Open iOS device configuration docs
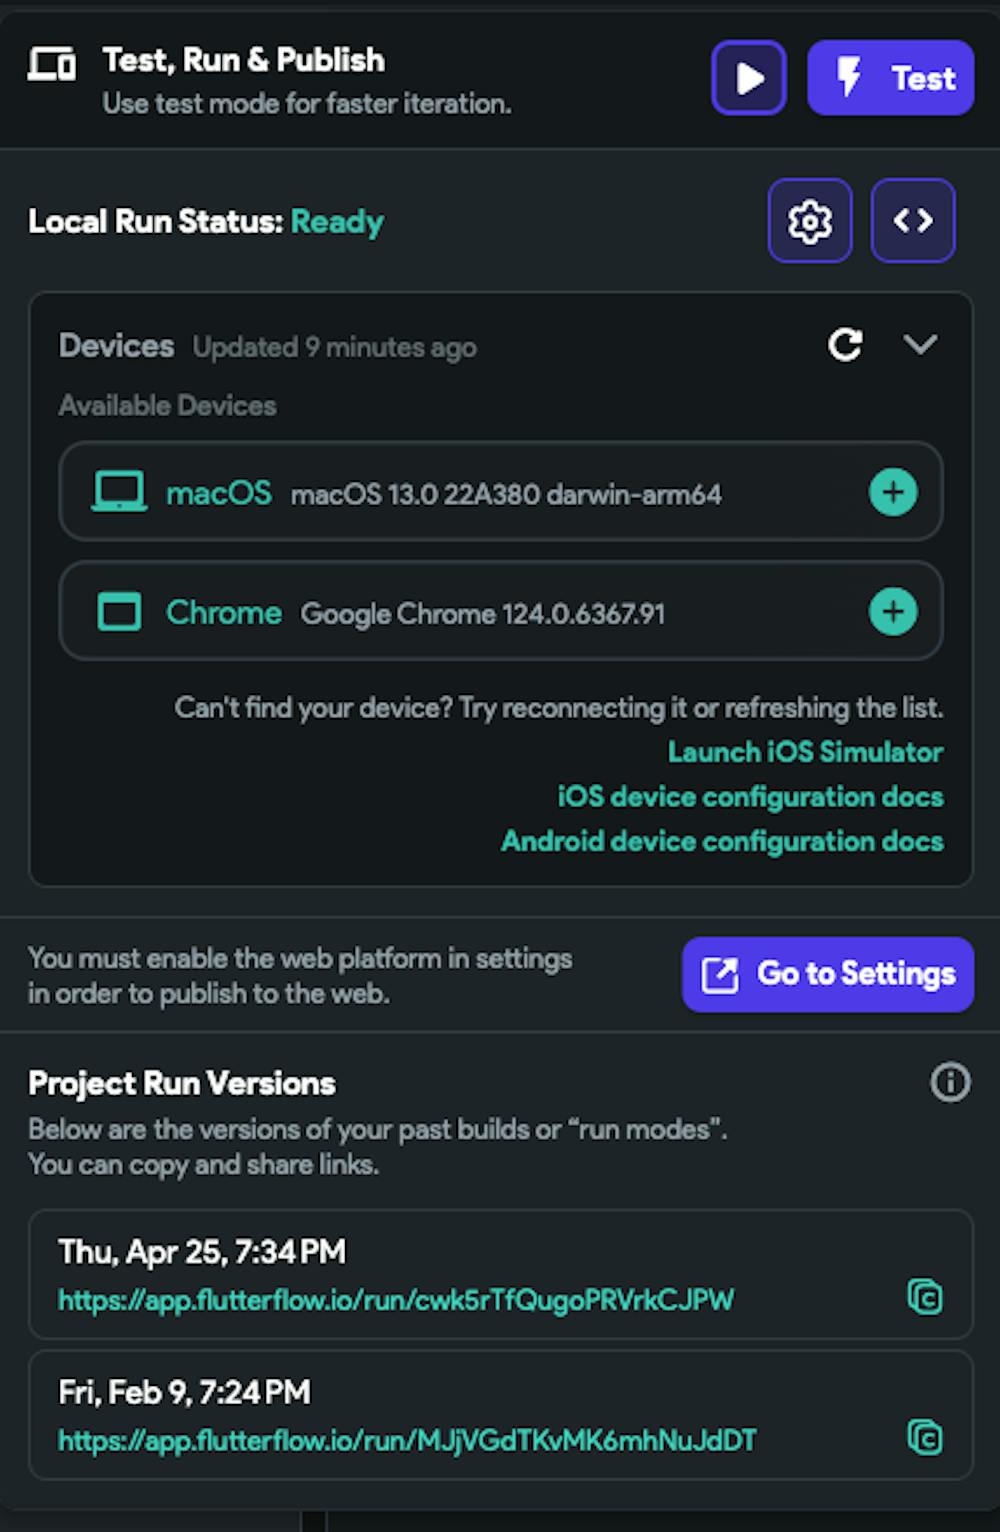1000x1532 pixels. tap(750, 797)
